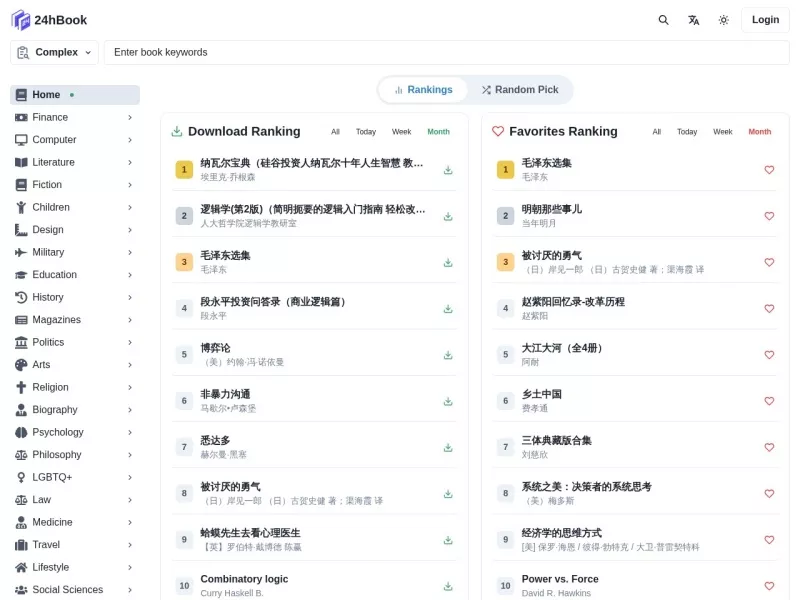Favorite 系统之美 with its heart icon
The width and height of the screenshot is (800, 600).
(769, 493)
